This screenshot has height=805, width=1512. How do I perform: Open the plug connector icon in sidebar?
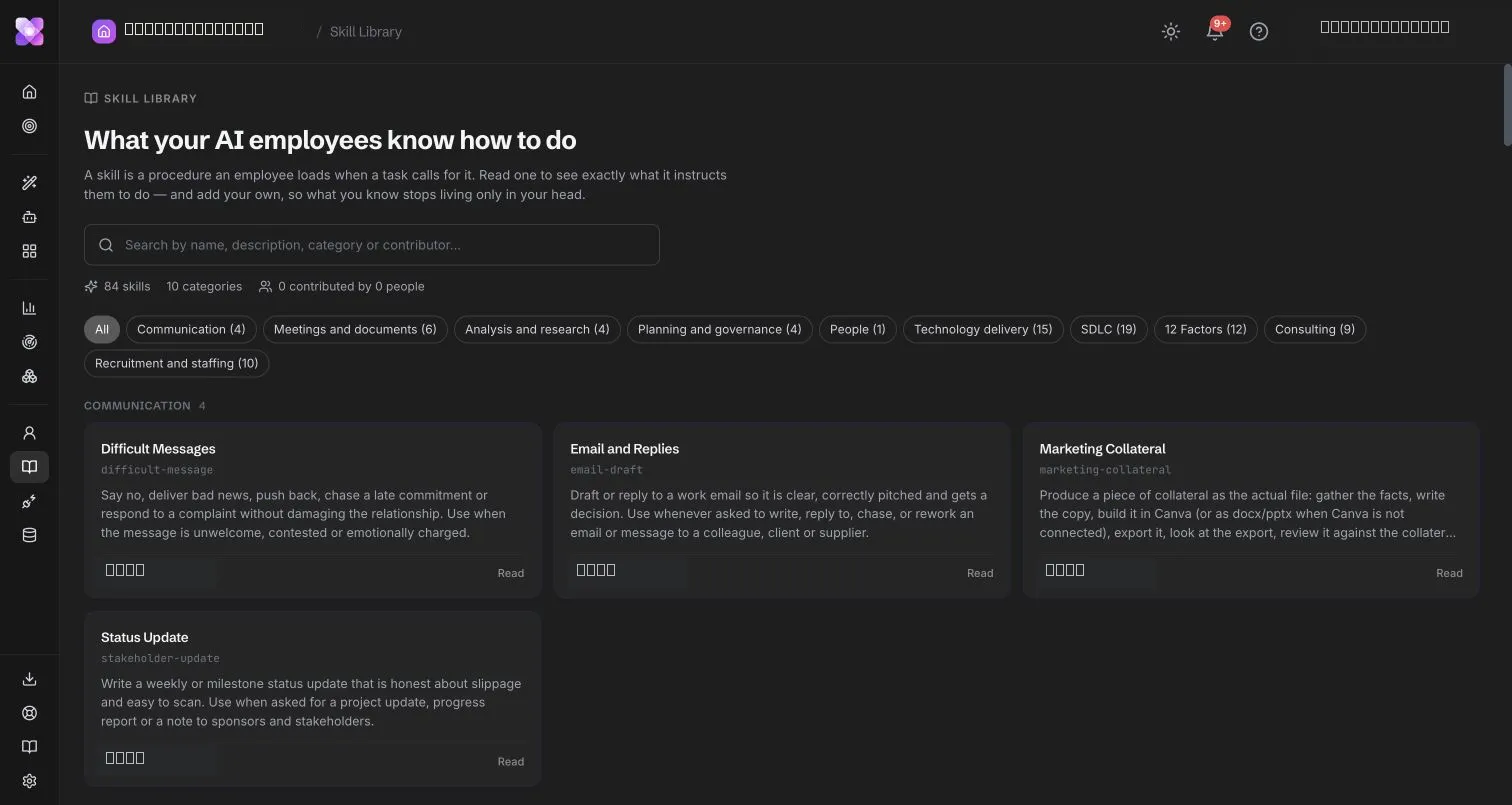(x=29, y=501)
